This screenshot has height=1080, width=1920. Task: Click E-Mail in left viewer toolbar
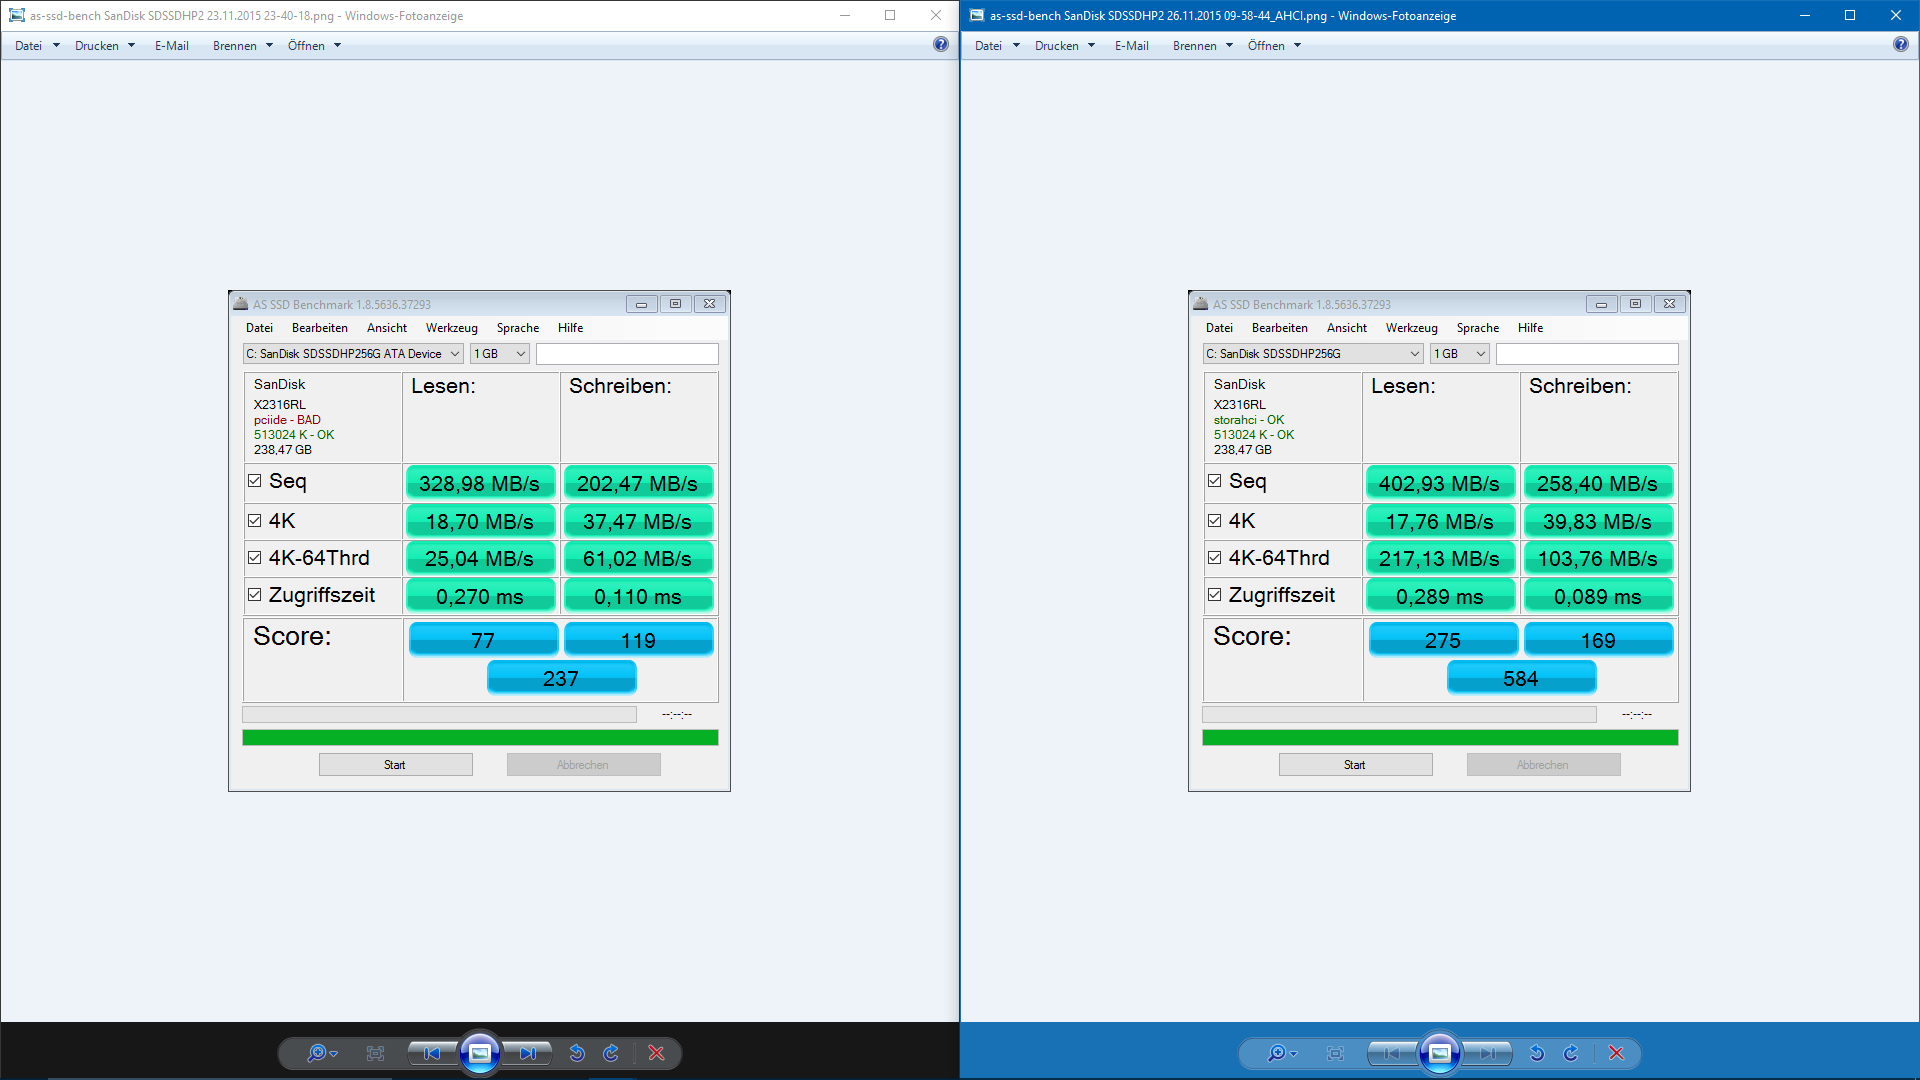[x=172, y=46]
